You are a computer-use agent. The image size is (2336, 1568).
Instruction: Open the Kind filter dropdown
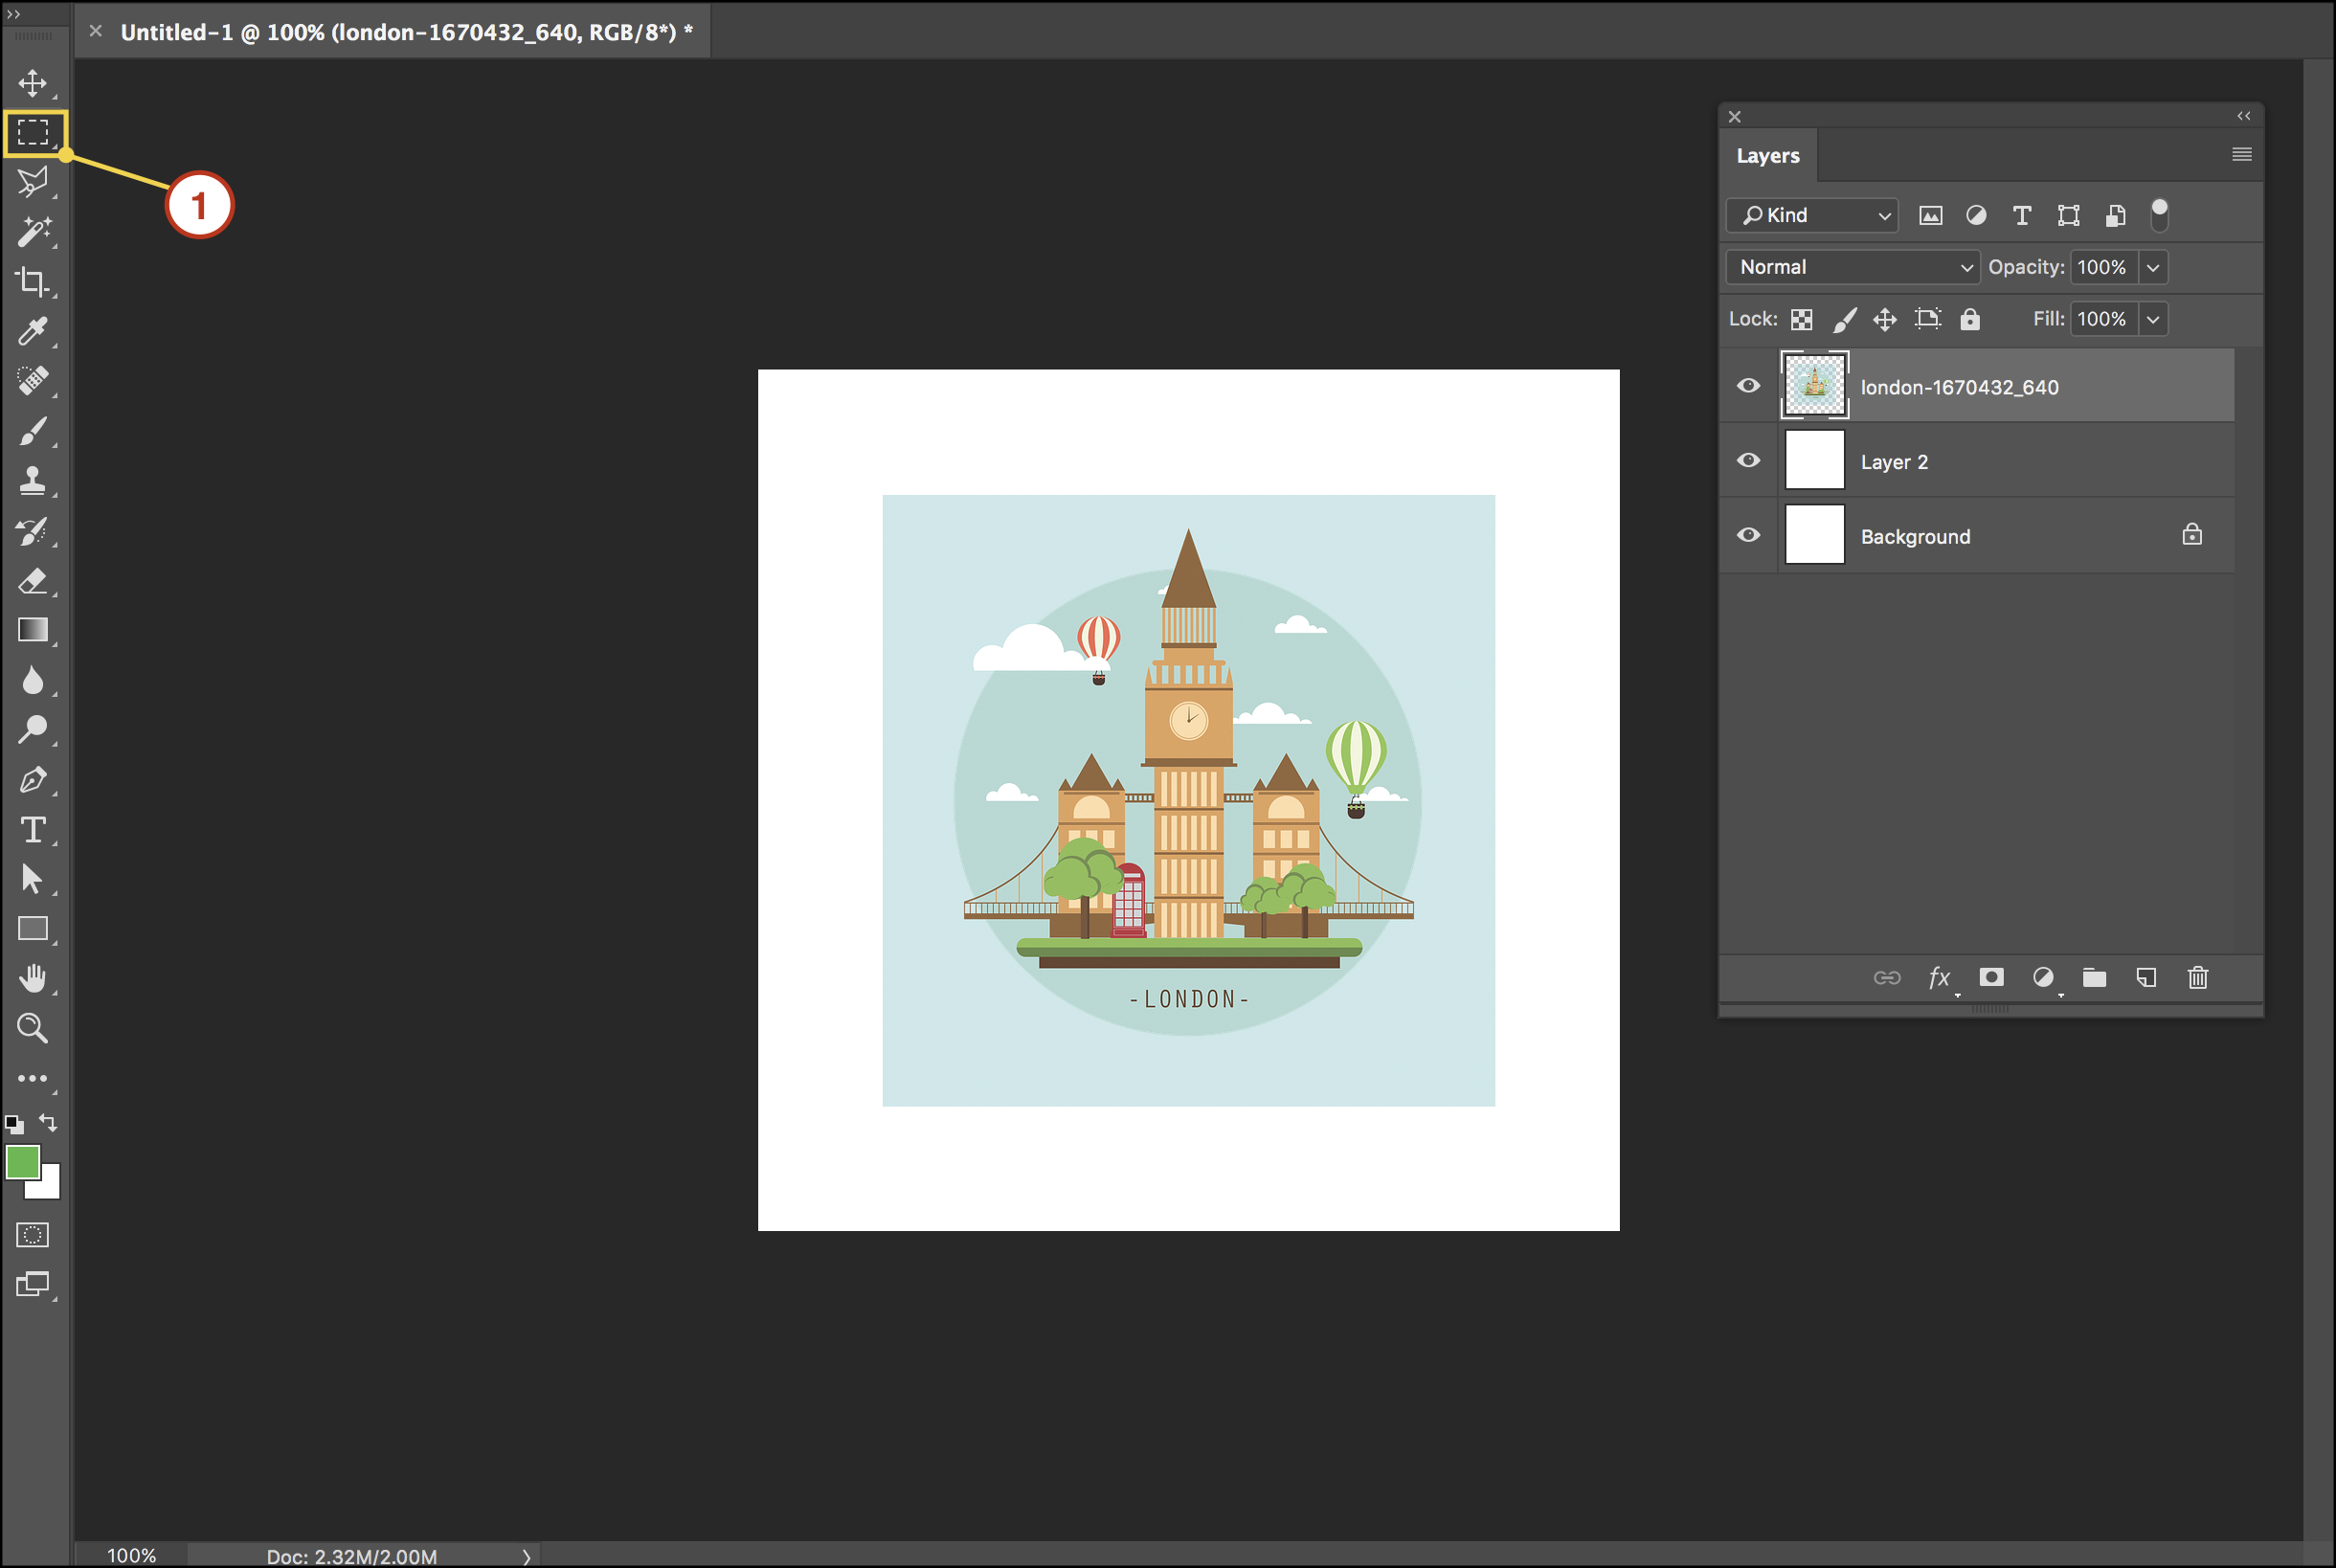[x=1811, y=215]
